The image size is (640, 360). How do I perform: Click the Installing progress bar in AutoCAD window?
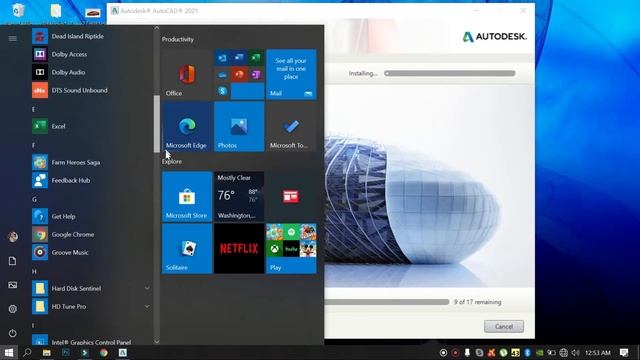(x=450, y=73)
